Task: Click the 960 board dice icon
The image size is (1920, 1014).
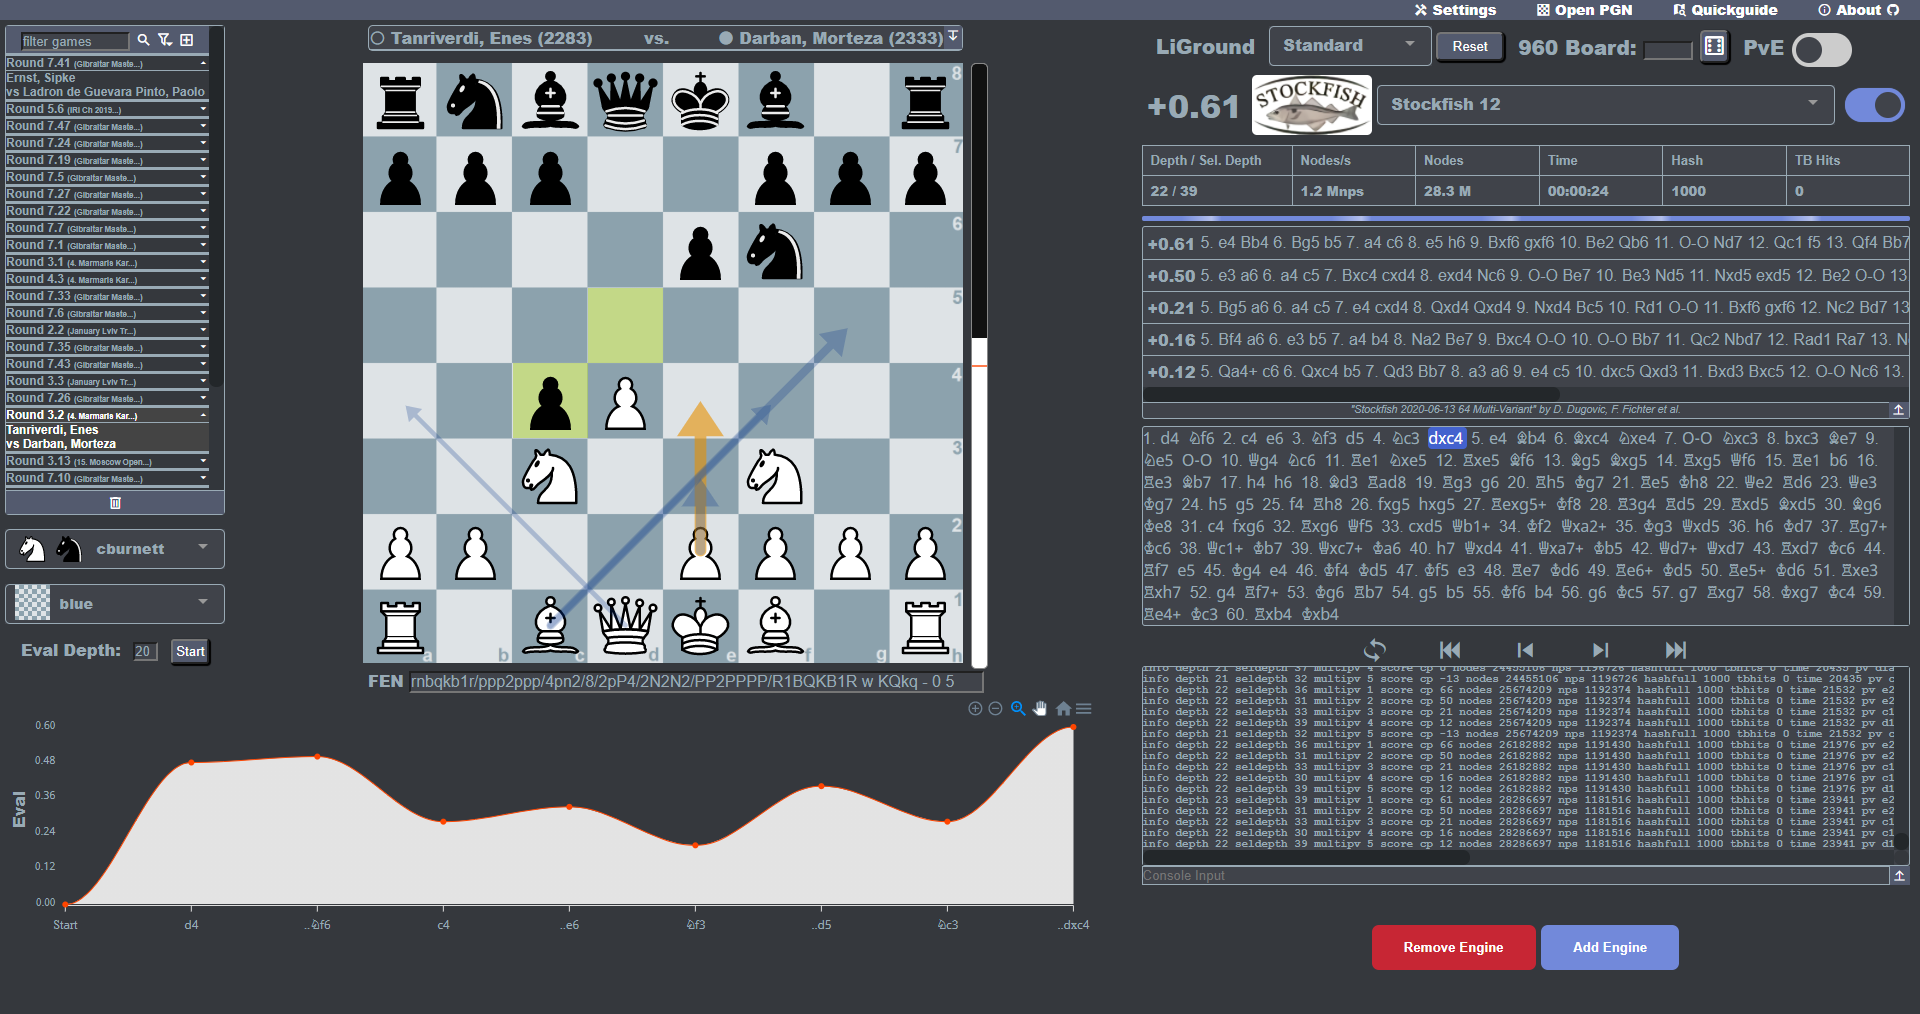Action: tap(1713, 46)
